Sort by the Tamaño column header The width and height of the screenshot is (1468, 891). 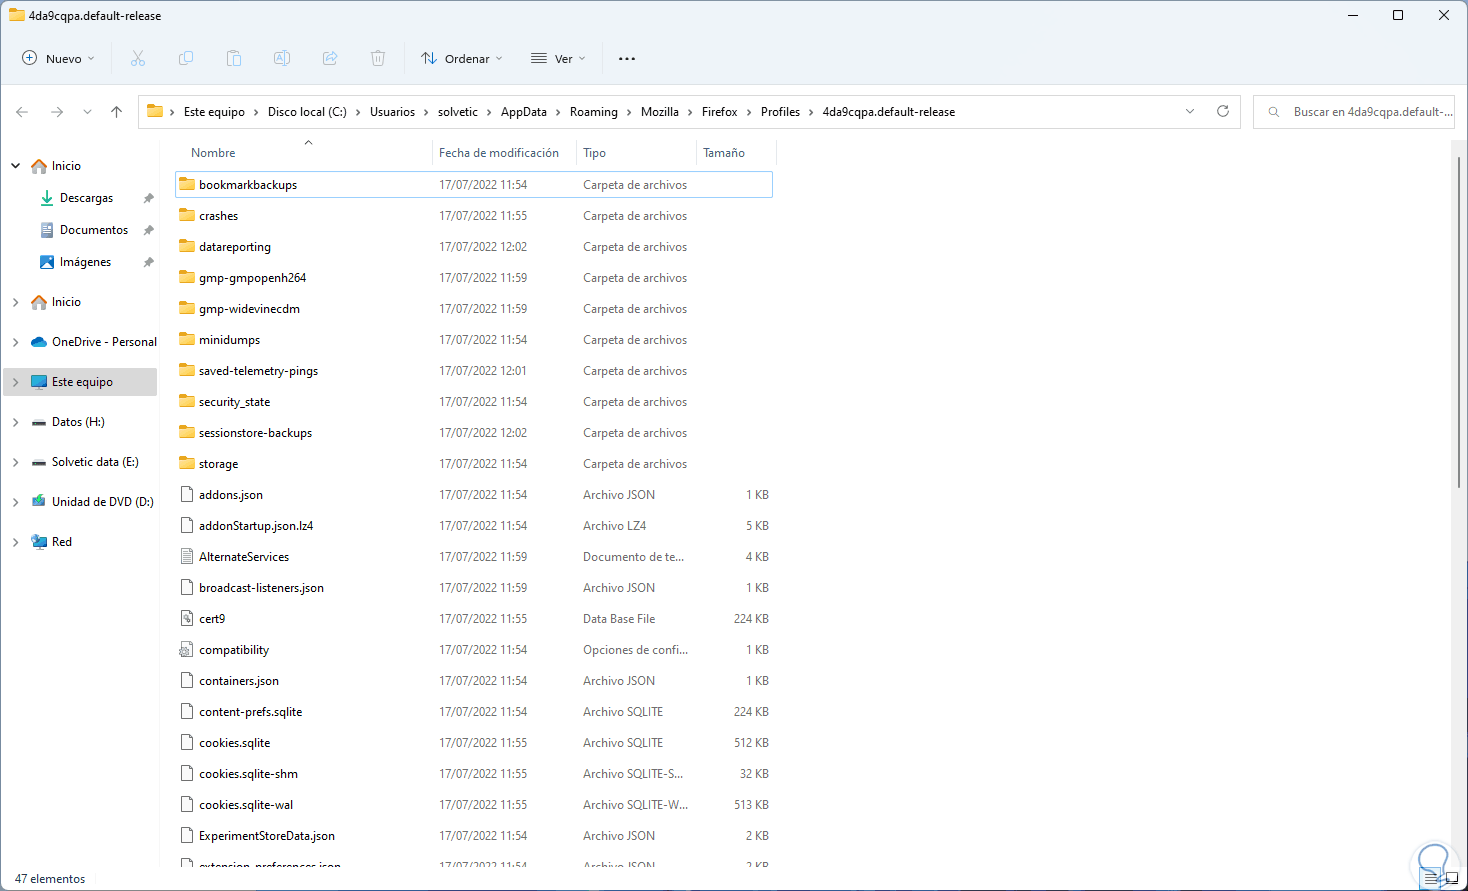(x=724, y=153)
